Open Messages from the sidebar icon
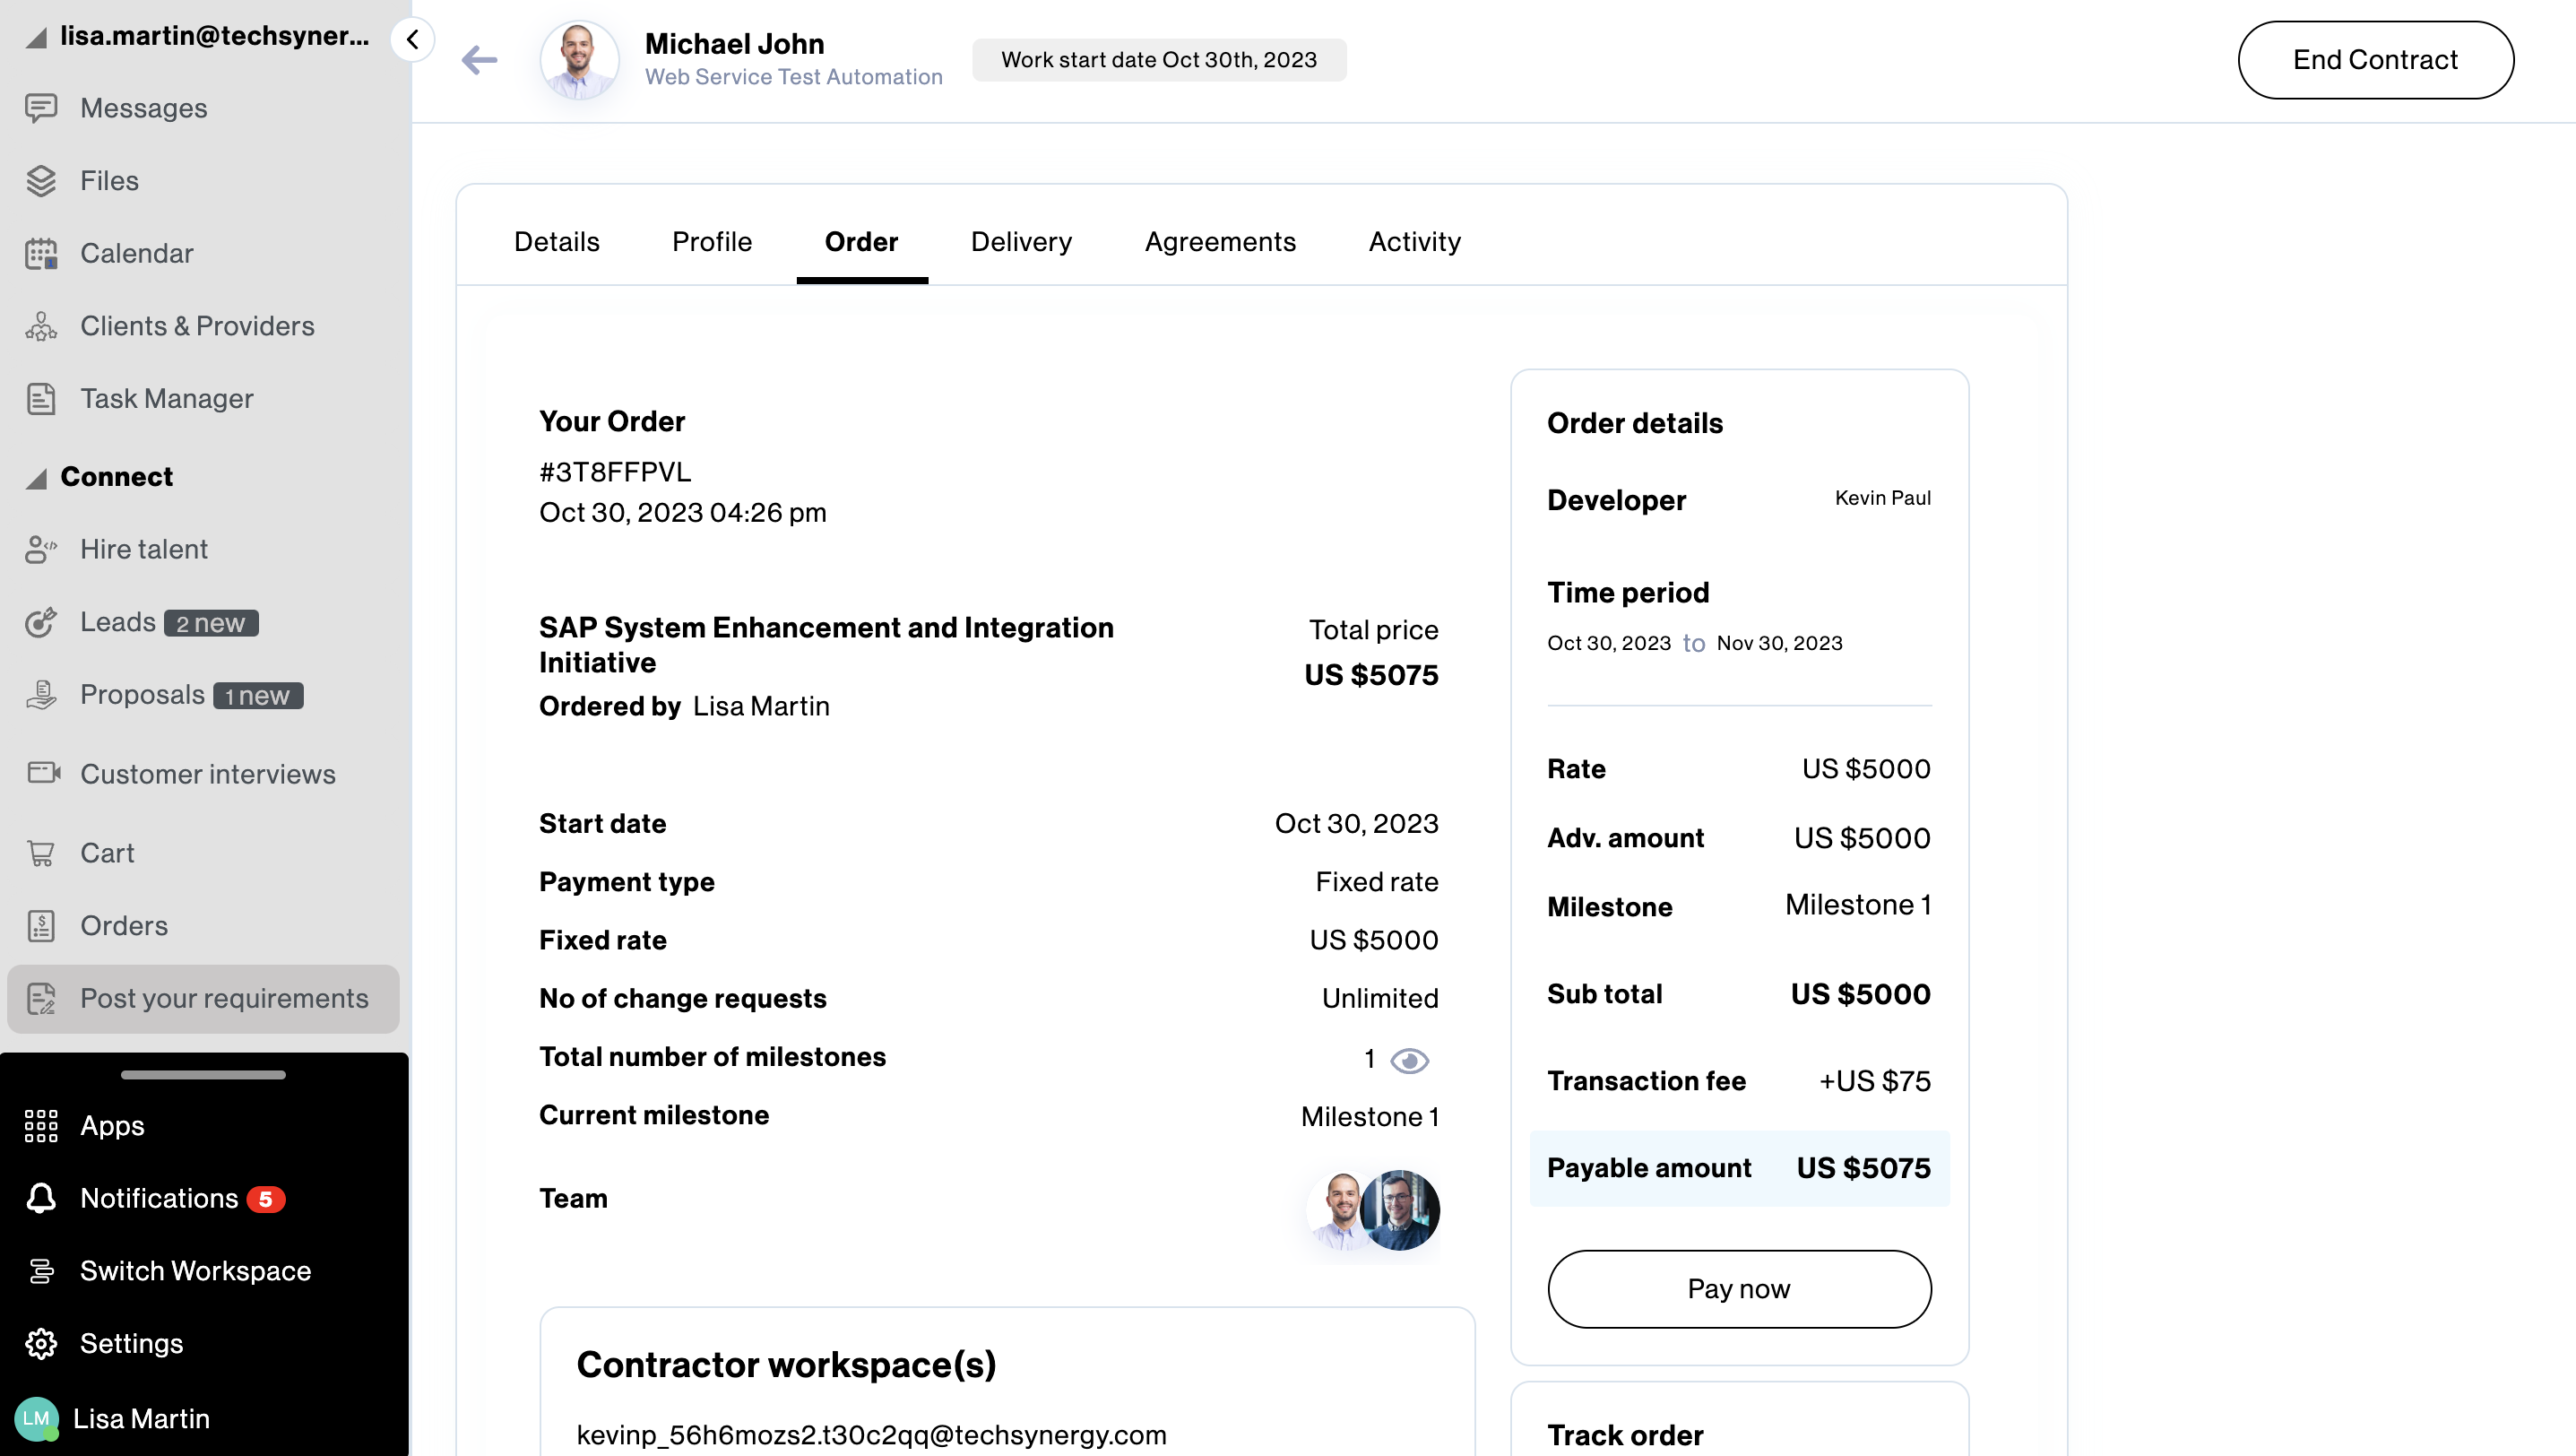Image resolution: width=2576 pixels, height=1456 pixels. pos(41,108)
